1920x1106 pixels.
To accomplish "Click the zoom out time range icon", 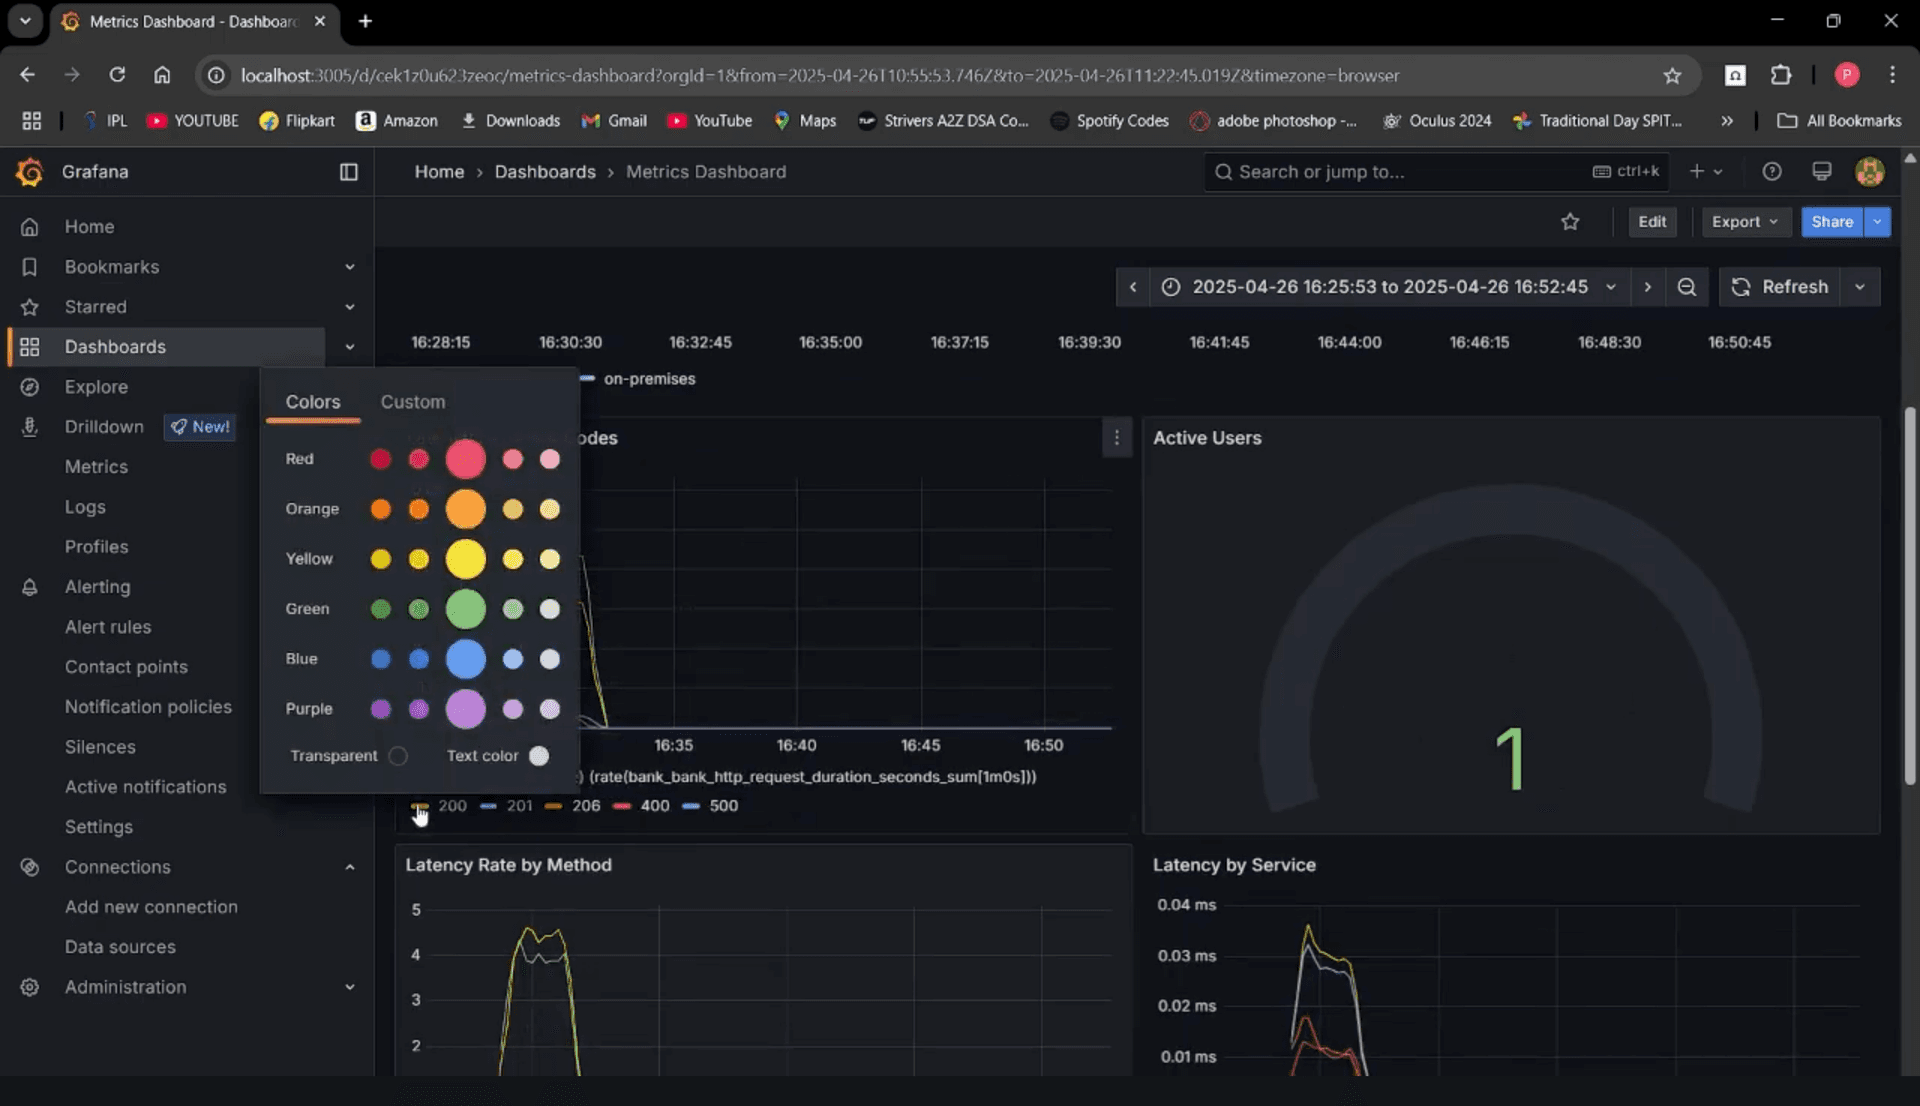I will pyautogui.click(x=1686, y=287).
